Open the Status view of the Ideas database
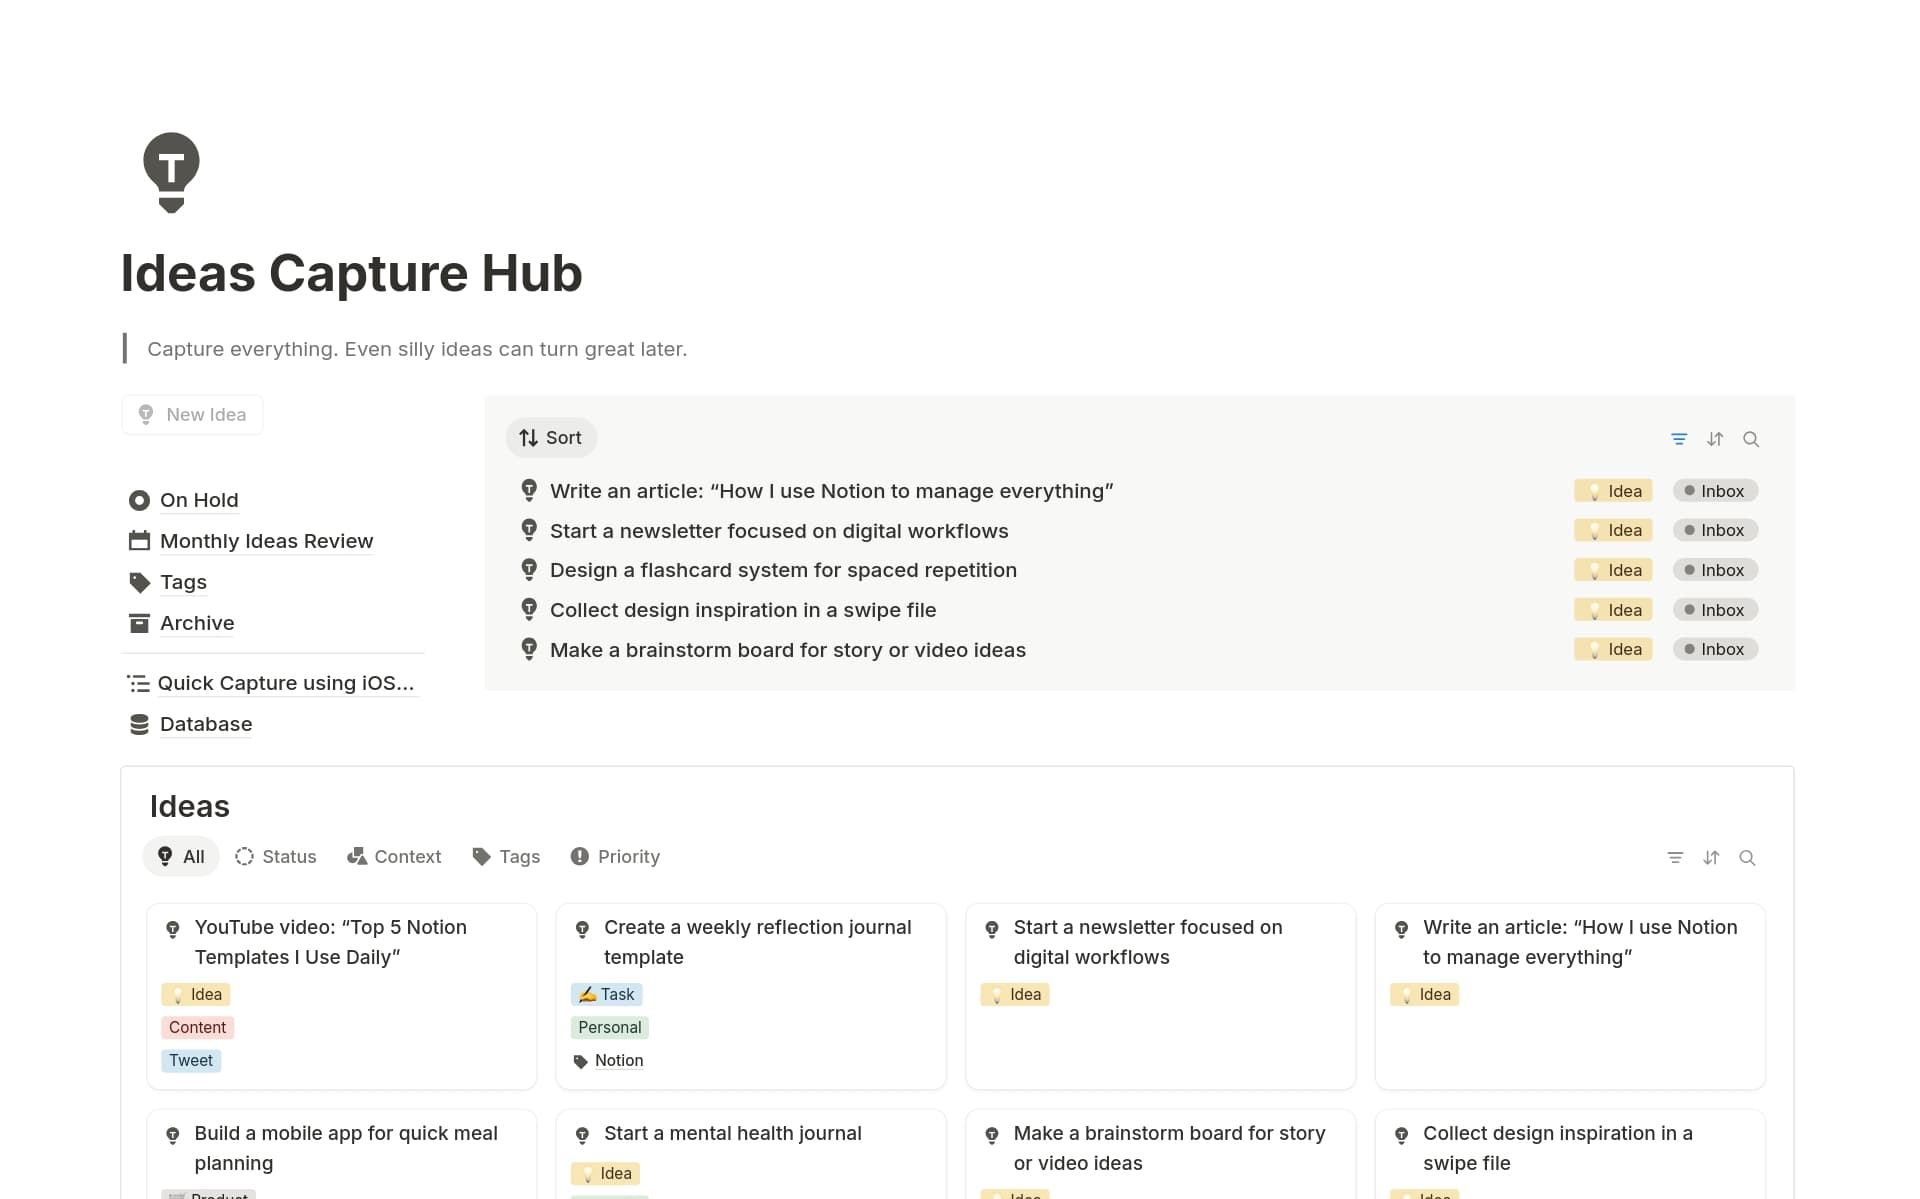 pyautogui.click(x=276, y=856)
